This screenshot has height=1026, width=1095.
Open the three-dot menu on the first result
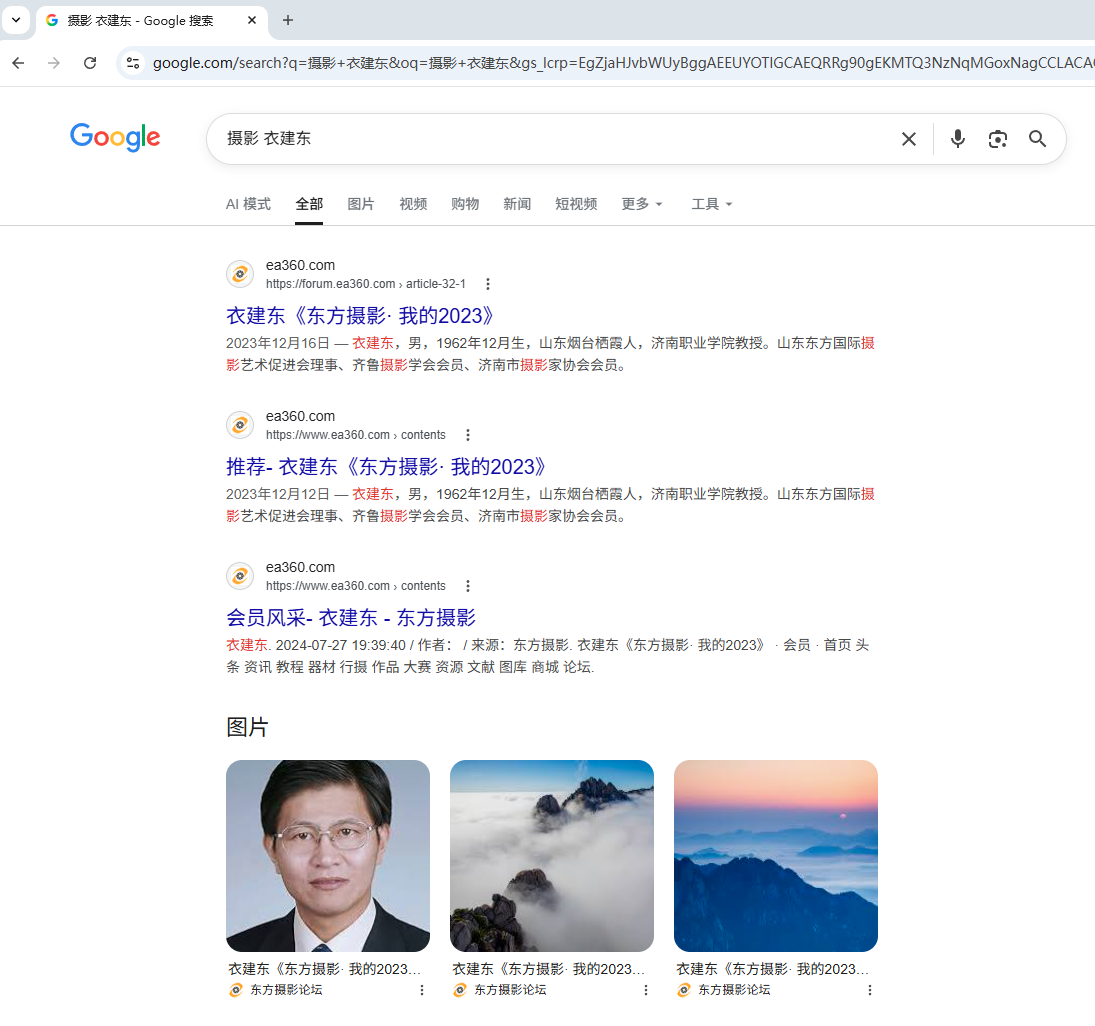coord(488,284)
